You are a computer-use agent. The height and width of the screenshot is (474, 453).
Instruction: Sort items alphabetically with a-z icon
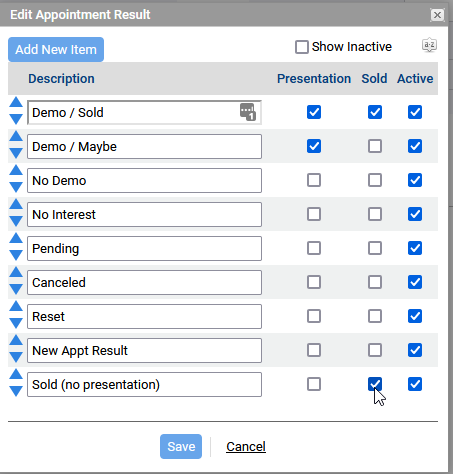(429, 45)
